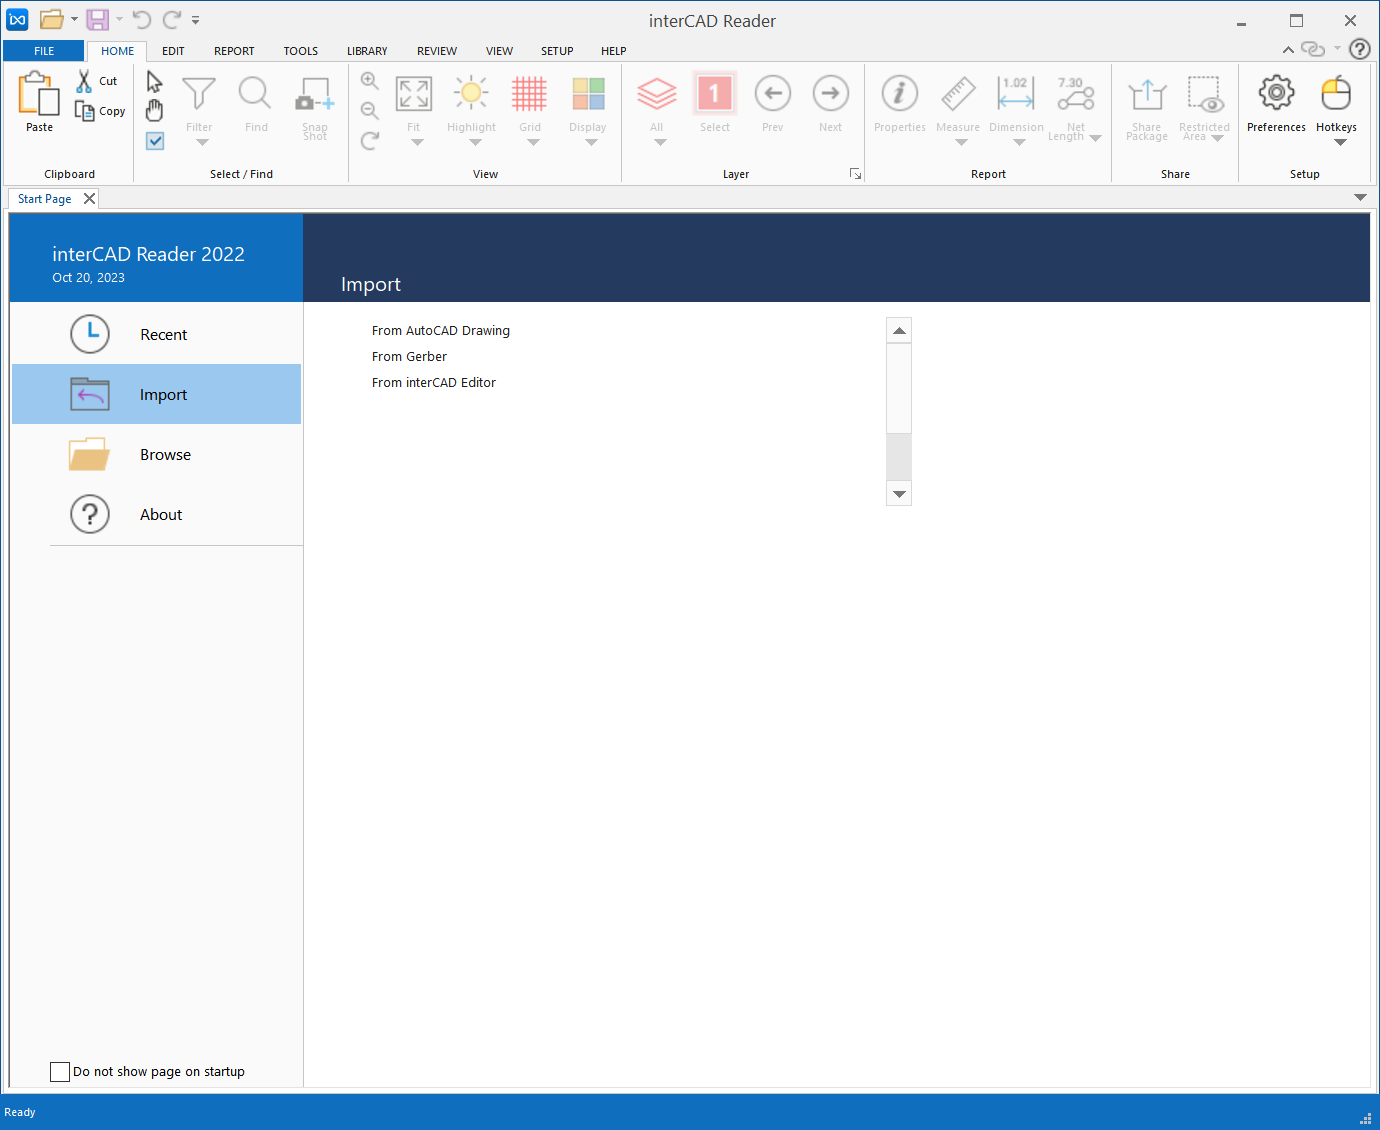Click the Share Package icon
The height and width of the screenshot is (1130, 1380).
(1147, 94)
